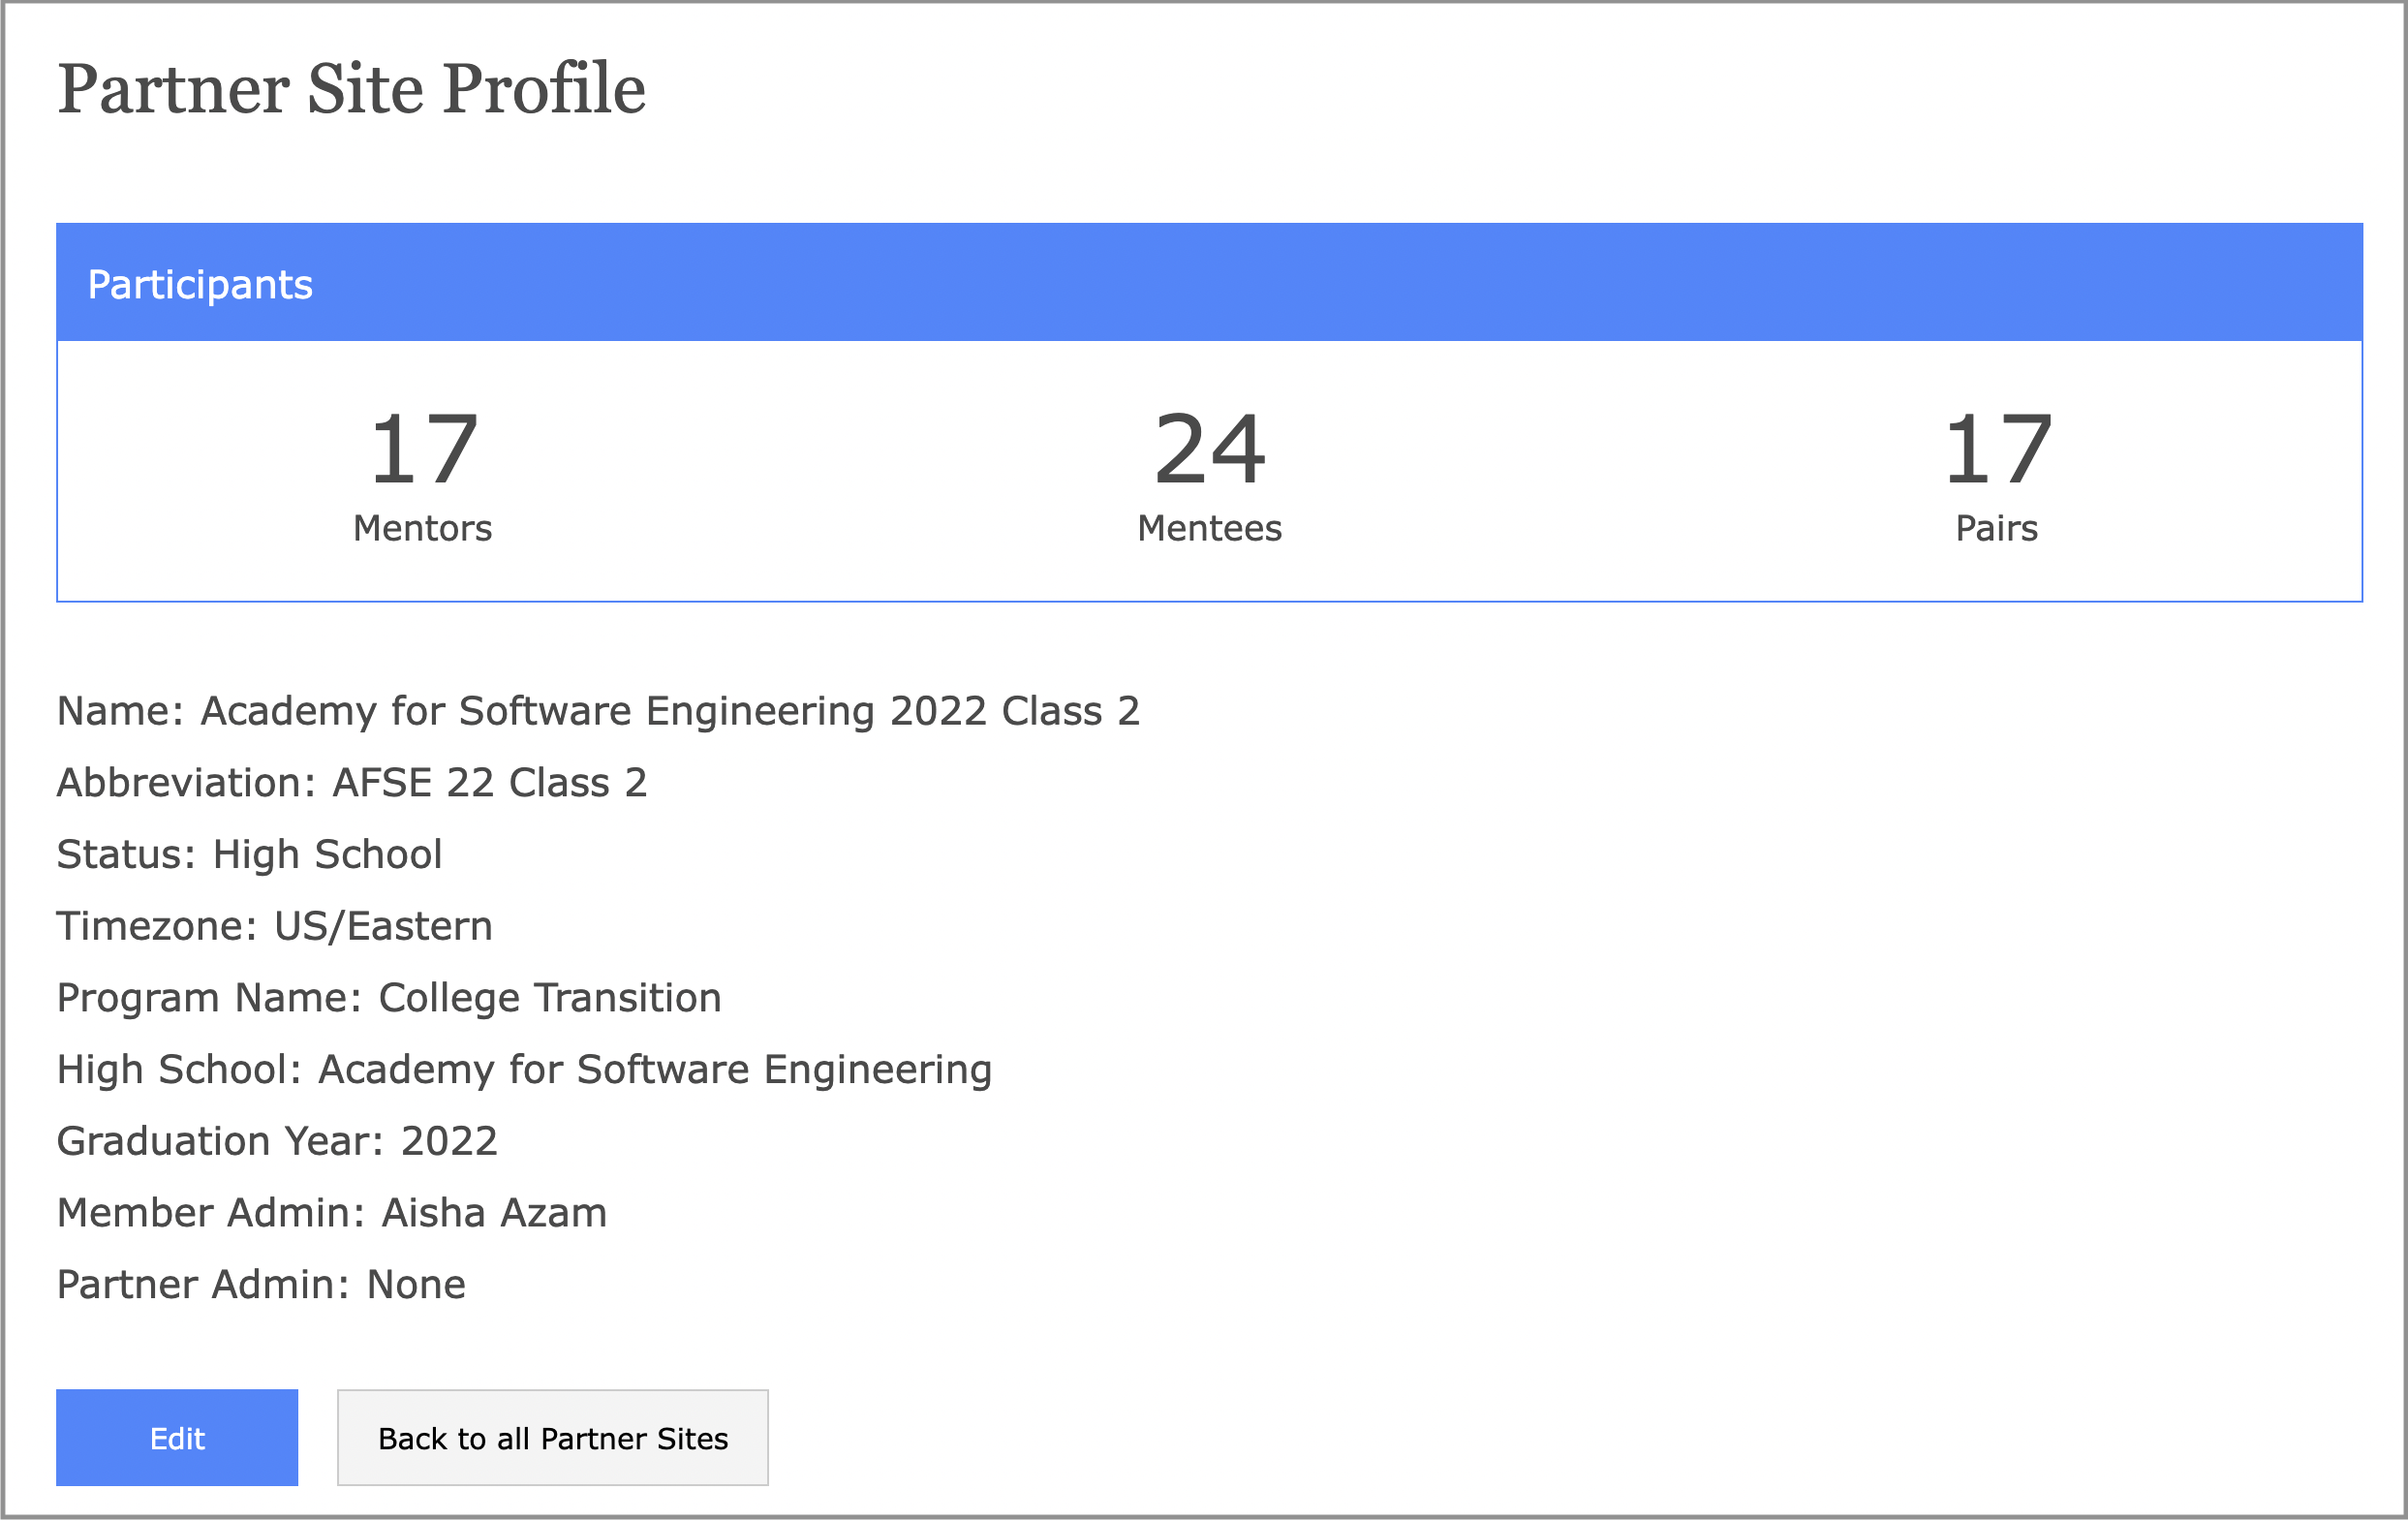Click the Timezone US/Eastern line
This screenshot has height=1521, width=2408.
tap(274, 927)
